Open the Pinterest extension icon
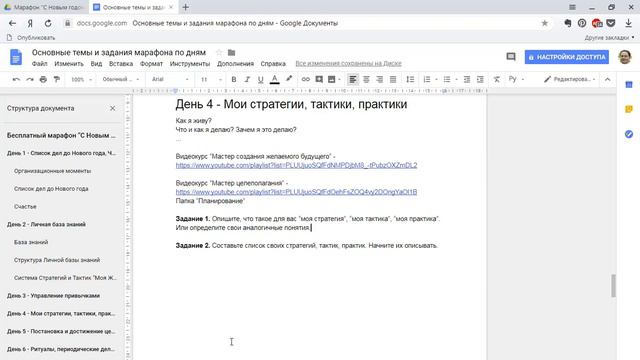The image size is (640, 360). [x=582, y=23]
